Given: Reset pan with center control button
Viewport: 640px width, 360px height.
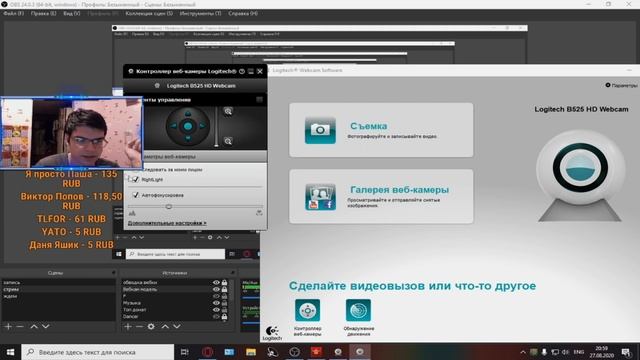Looking at the screenshot, I should coord(188,127).
